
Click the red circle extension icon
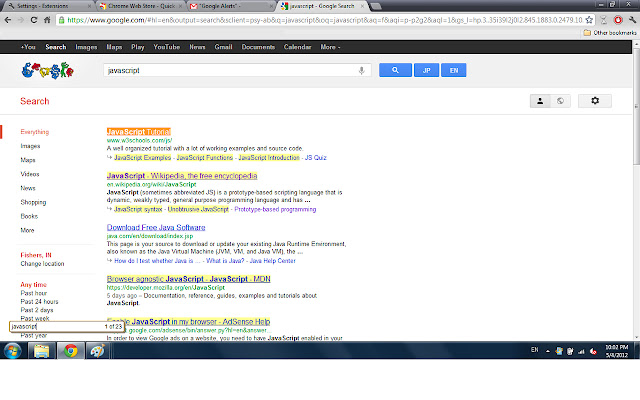pyautogui.click(x=618, y=20)
